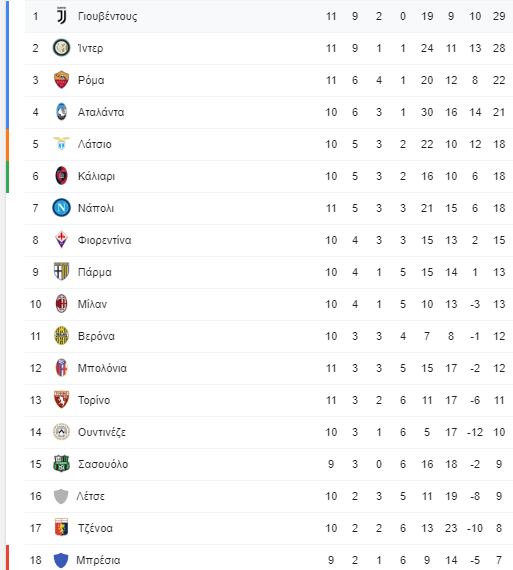Select the Μπρέσια row at position 18
This screenshot has height=570, width=513.
click(x=269, y=558)
